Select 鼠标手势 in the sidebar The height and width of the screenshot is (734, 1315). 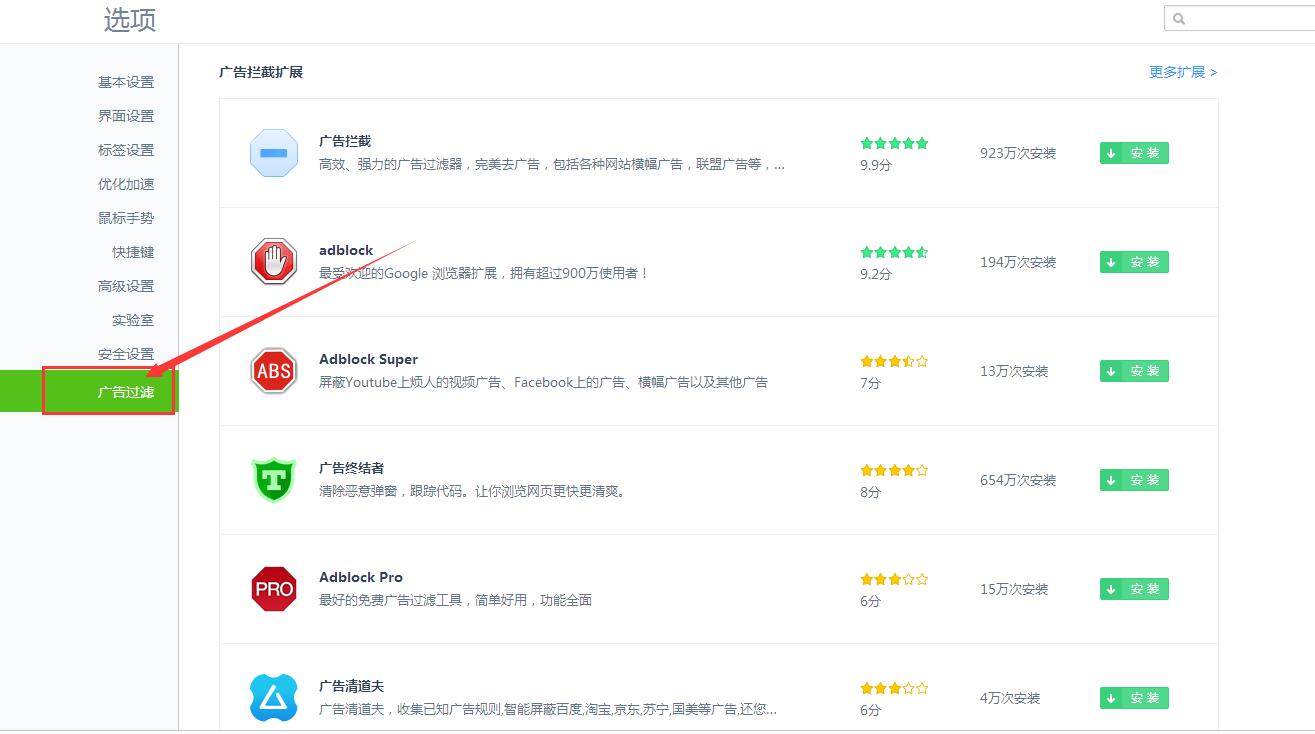point(124,218)
